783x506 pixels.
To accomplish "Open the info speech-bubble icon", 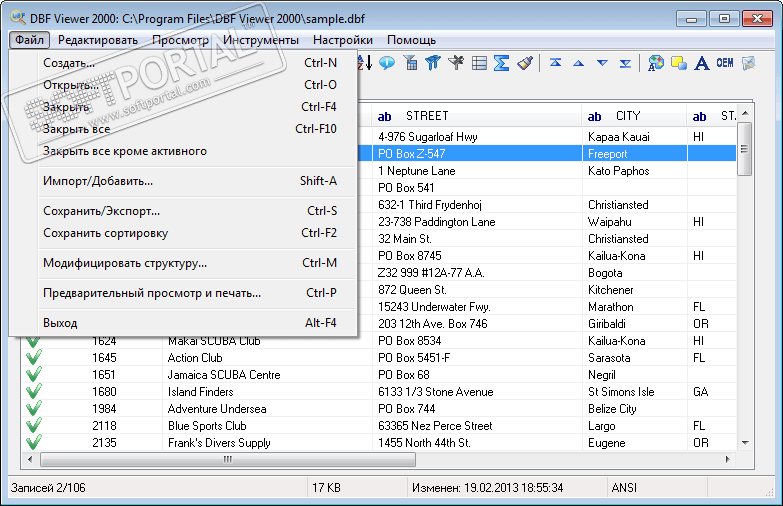I will pos(387,63).
